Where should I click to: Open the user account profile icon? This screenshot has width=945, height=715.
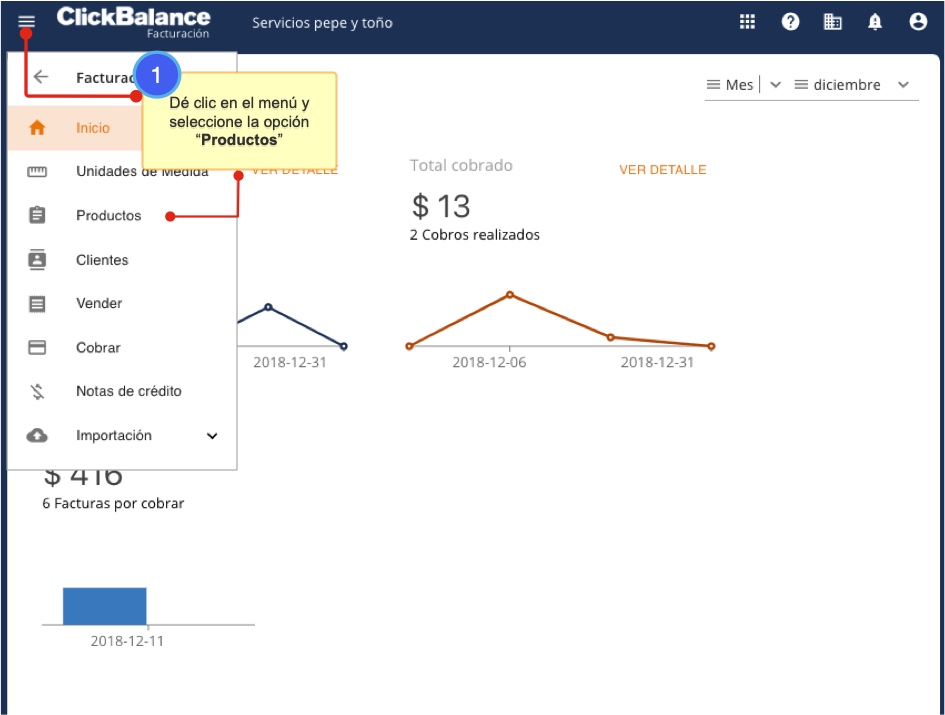tap(918, 22)
